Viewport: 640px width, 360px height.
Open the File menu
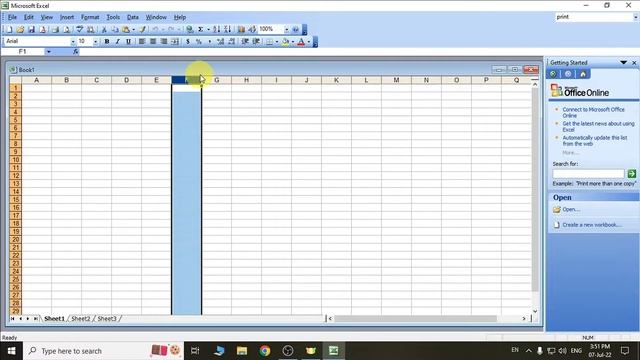tap(12, 17)
